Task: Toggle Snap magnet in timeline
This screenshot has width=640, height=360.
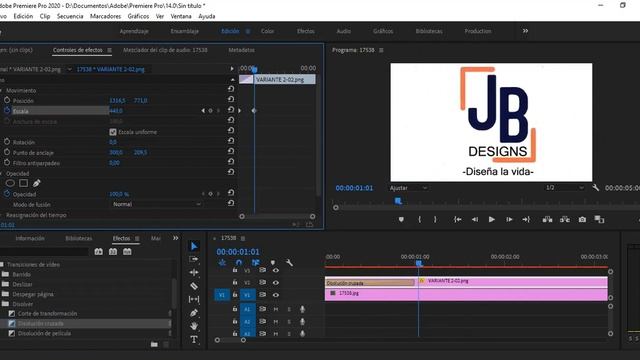Action: pyautogui.click(x=239, y=263)
